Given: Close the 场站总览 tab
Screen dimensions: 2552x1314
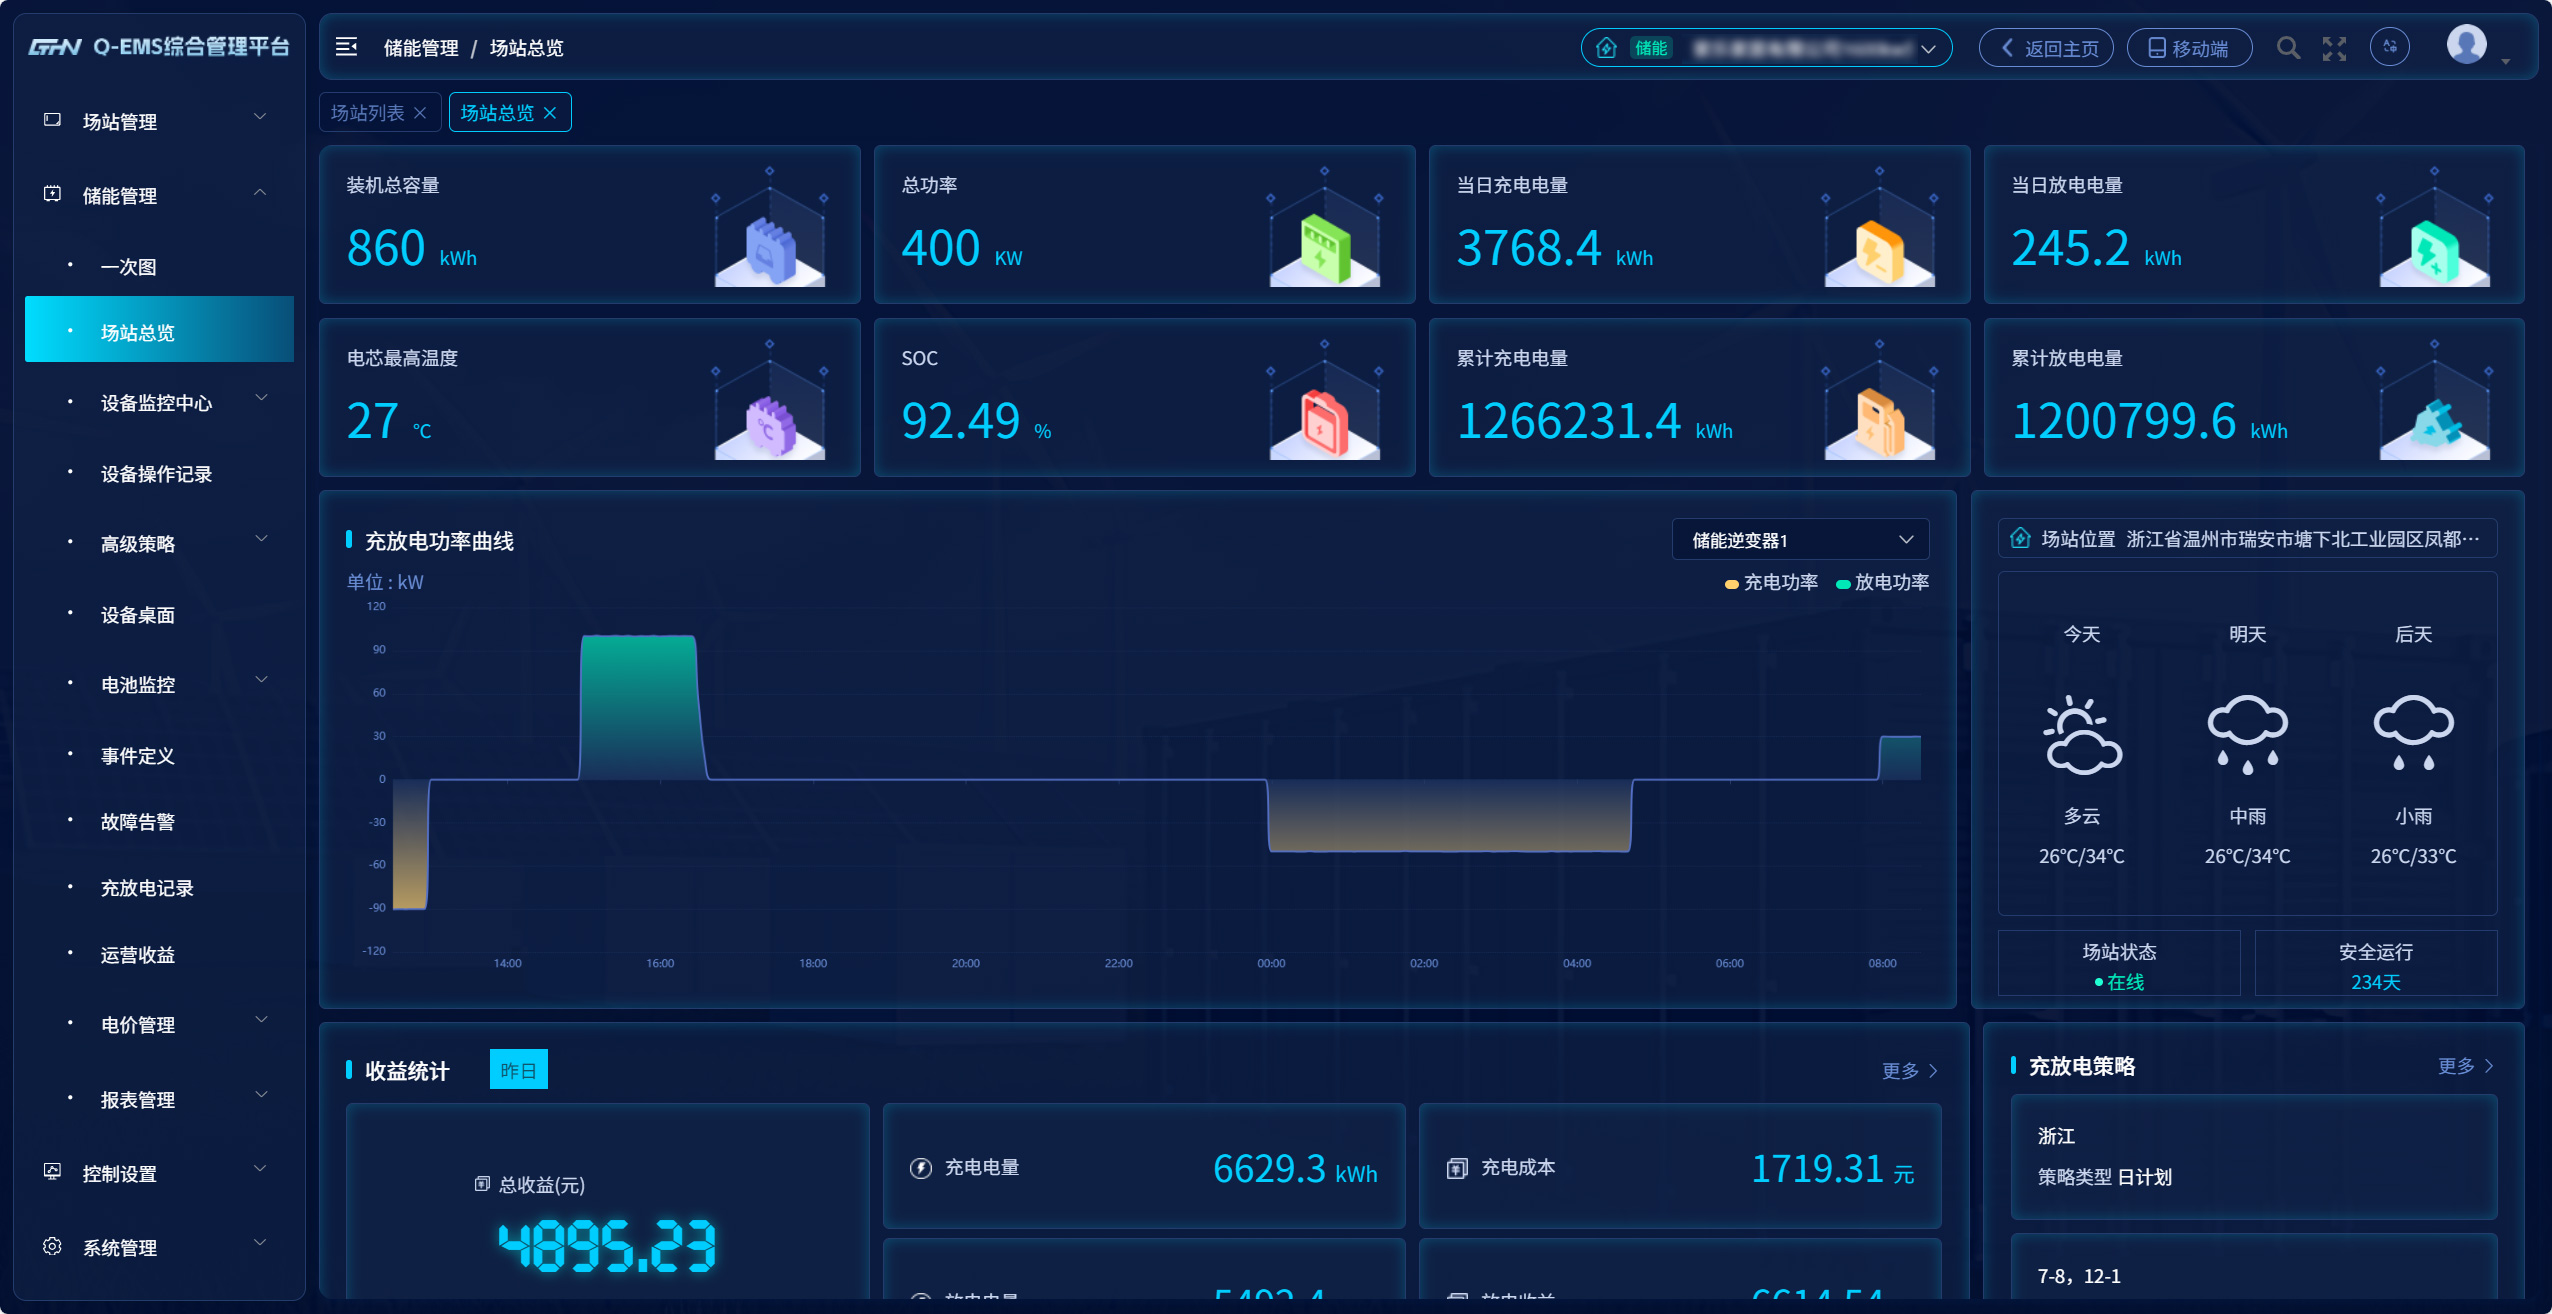Looking at the screenshot, I should coord(550,113).
